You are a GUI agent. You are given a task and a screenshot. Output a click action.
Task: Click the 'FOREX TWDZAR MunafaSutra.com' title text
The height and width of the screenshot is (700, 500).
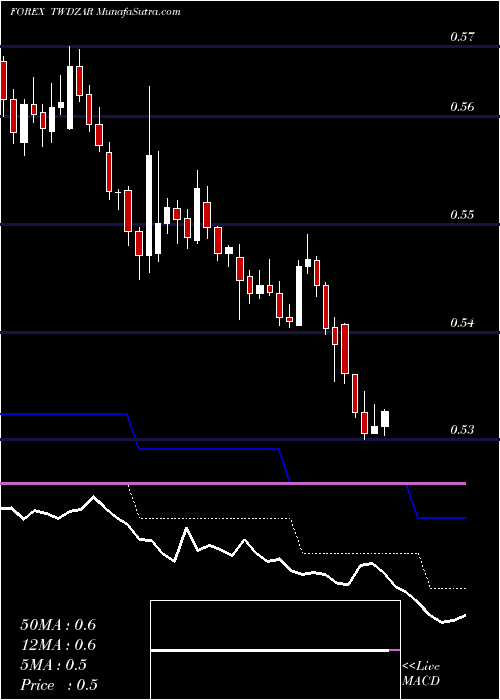[x=95, y=12]
